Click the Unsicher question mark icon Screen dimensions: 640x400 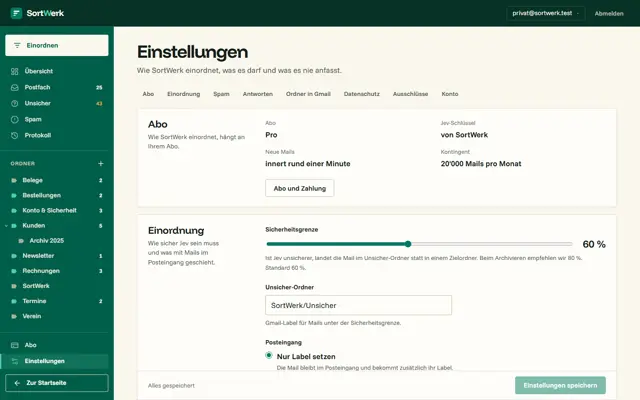(15, 103)
